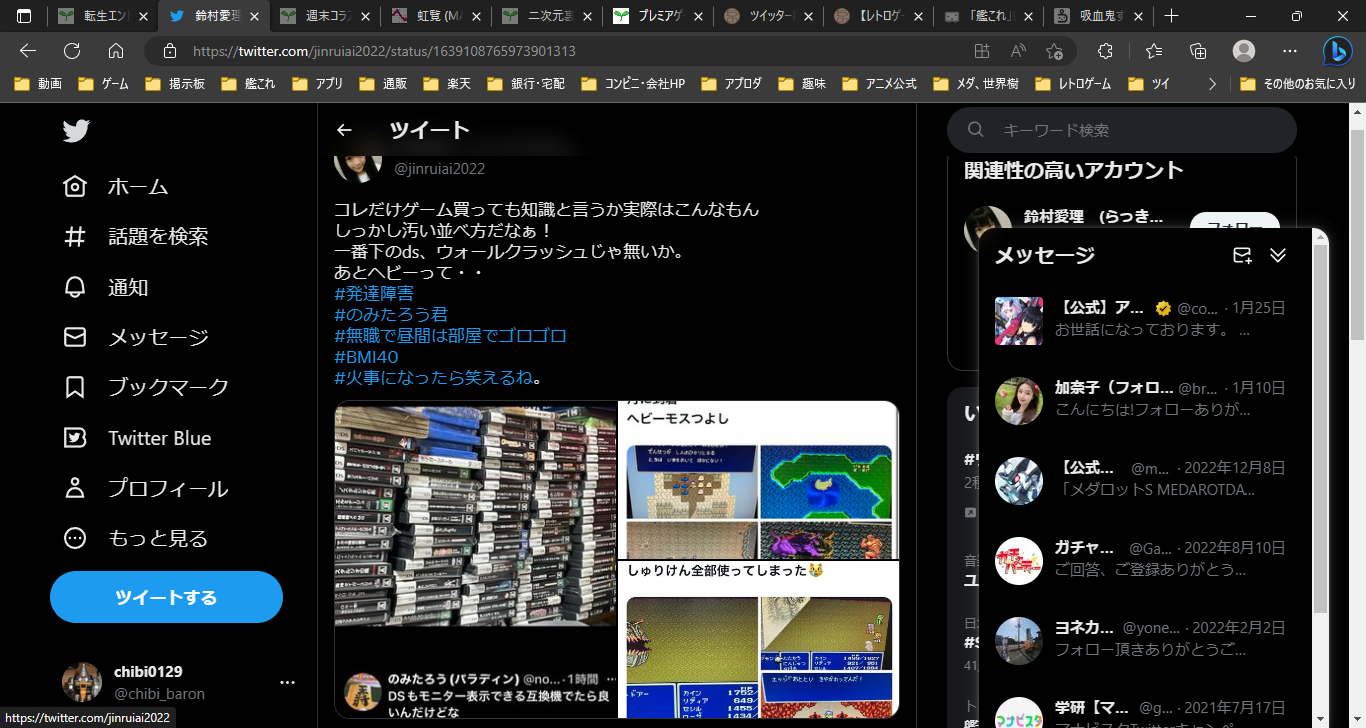Open hashtag #のみたろう君

tap(391, 314)
